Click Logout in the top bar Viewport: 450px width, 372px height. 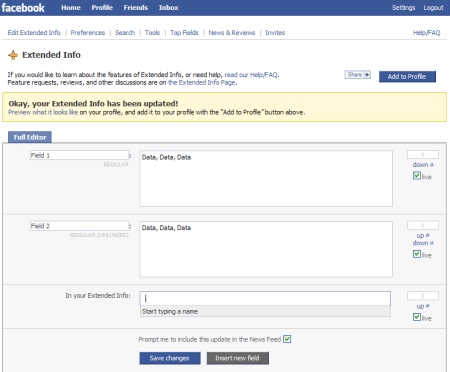(433, 8)
